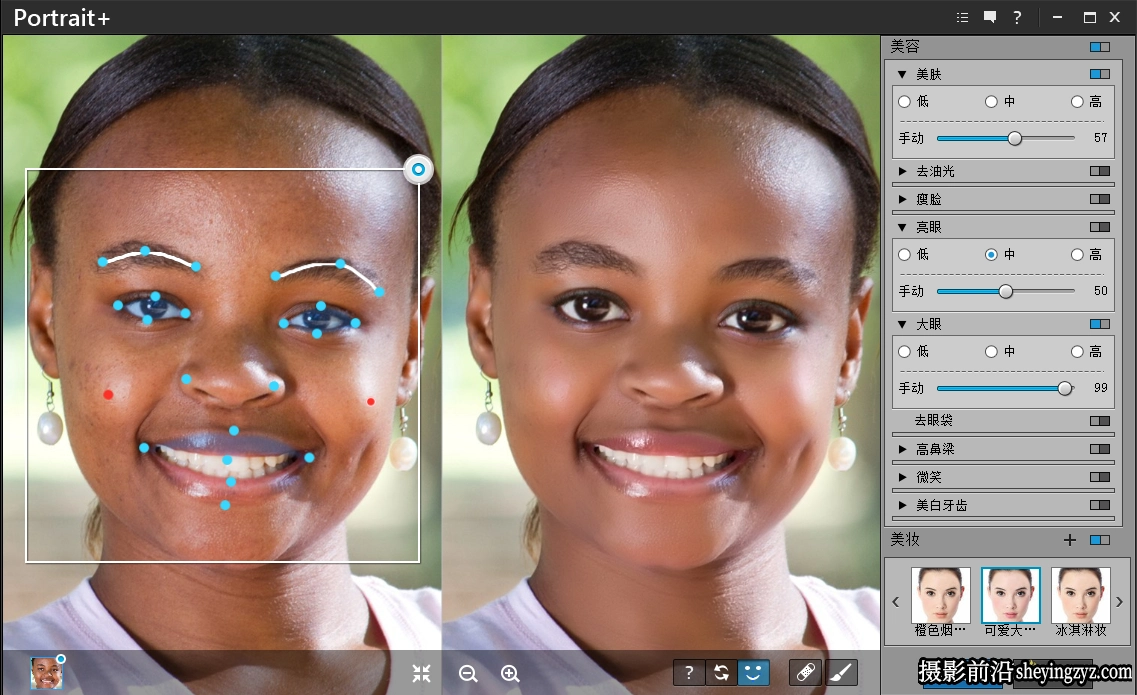
Task: Toggle the 微笑 switch on
Action: coord(1099,477)
